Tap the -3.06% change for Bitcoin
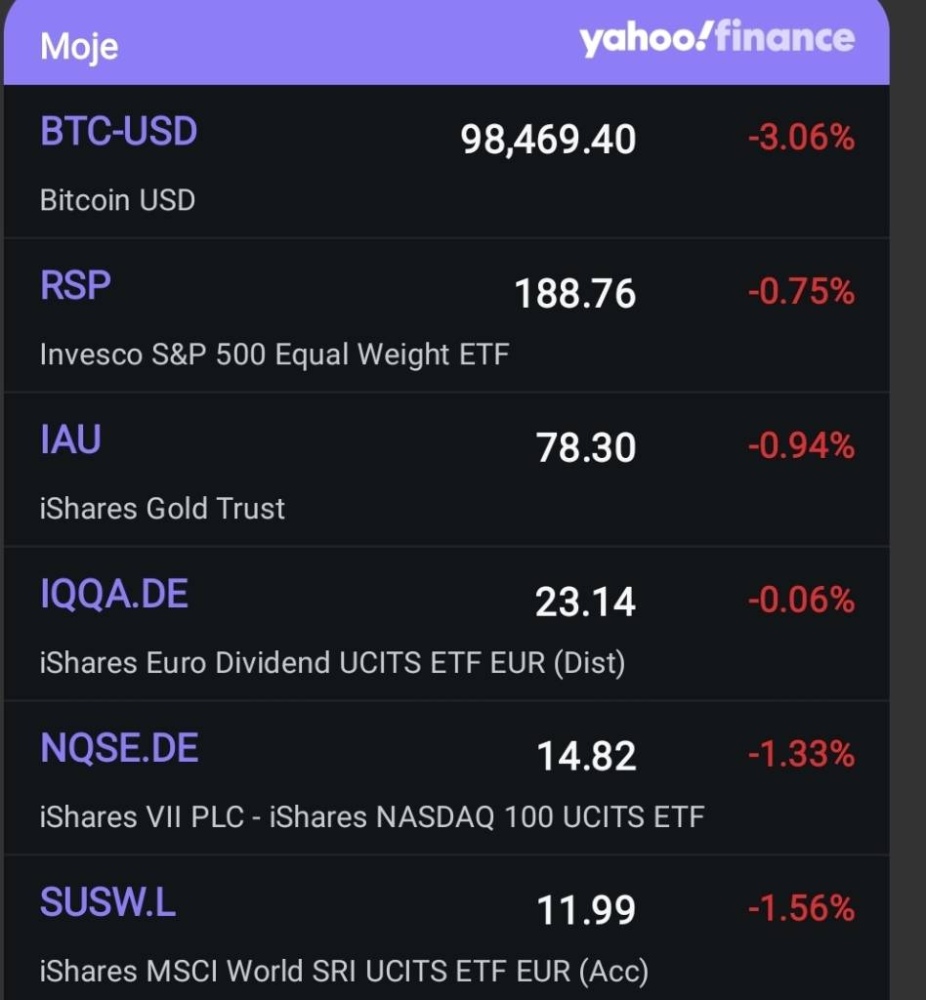Viewport: 926px width, 1000px height. 801,137
